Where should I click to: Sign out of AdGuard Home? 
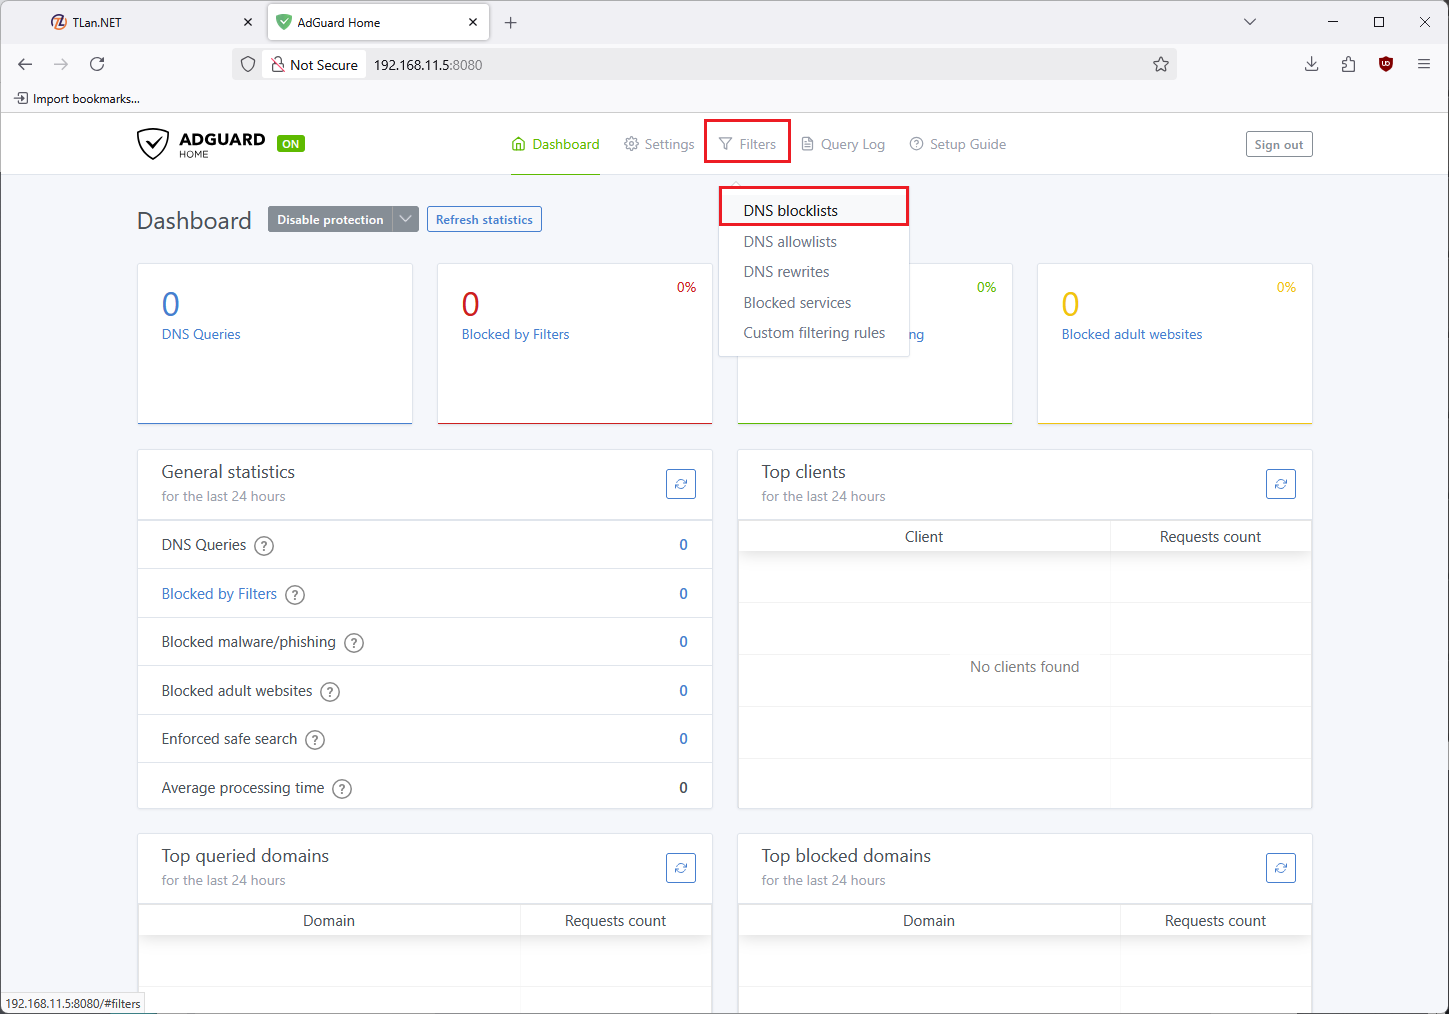pyautogui.click(x=1278, y=144)
